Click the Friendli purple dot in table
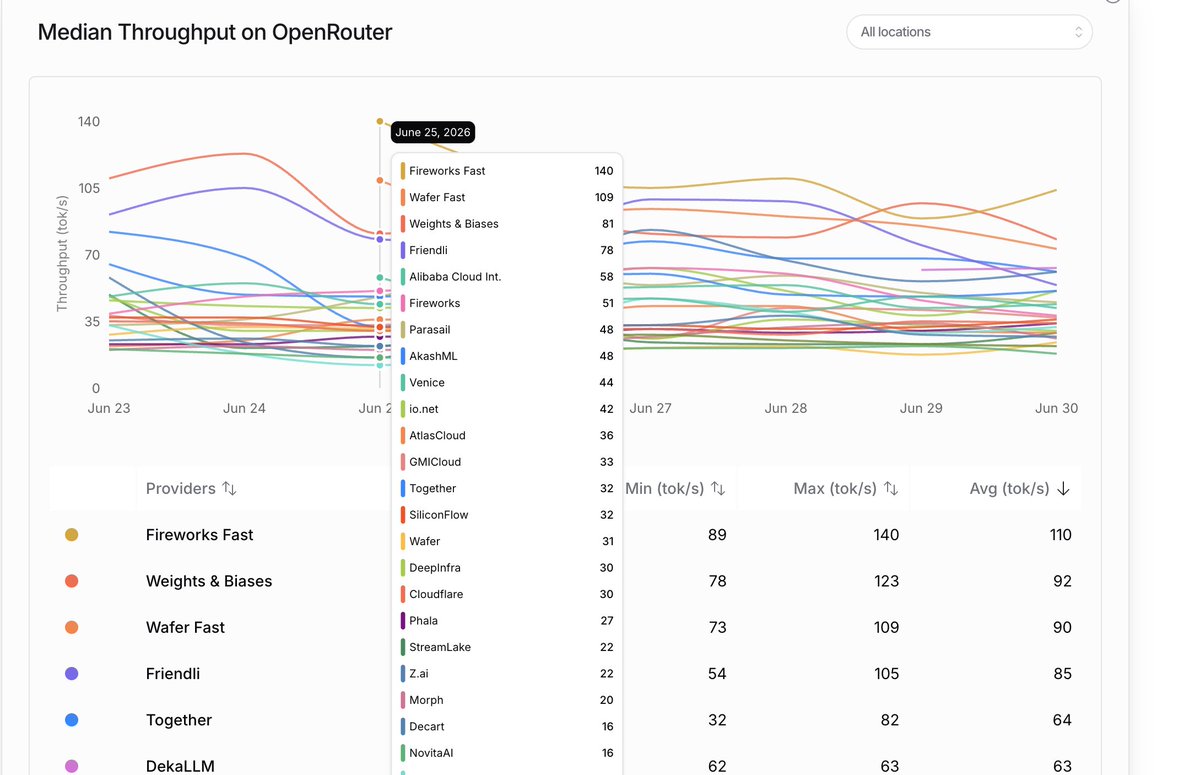Screen dimensions: 1200x775 [x=71, y=674]
